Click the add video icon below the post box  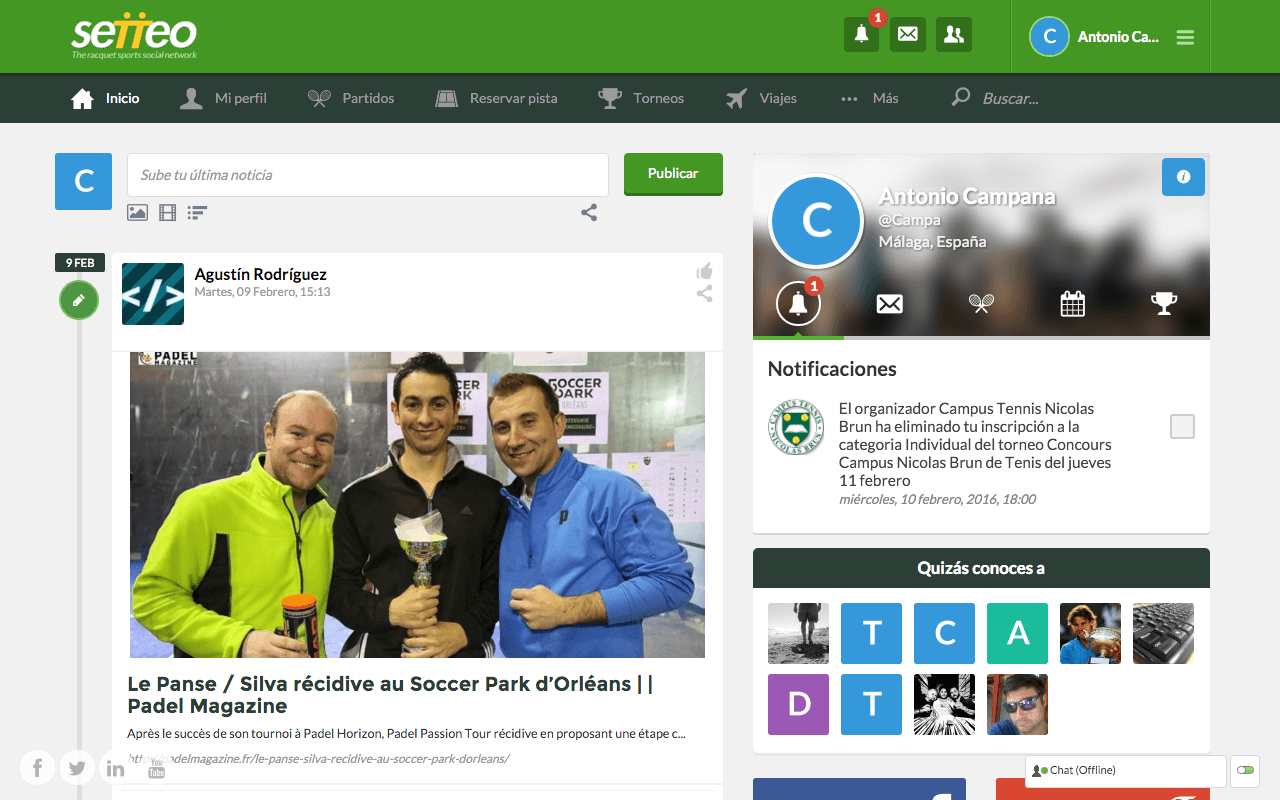167,212
